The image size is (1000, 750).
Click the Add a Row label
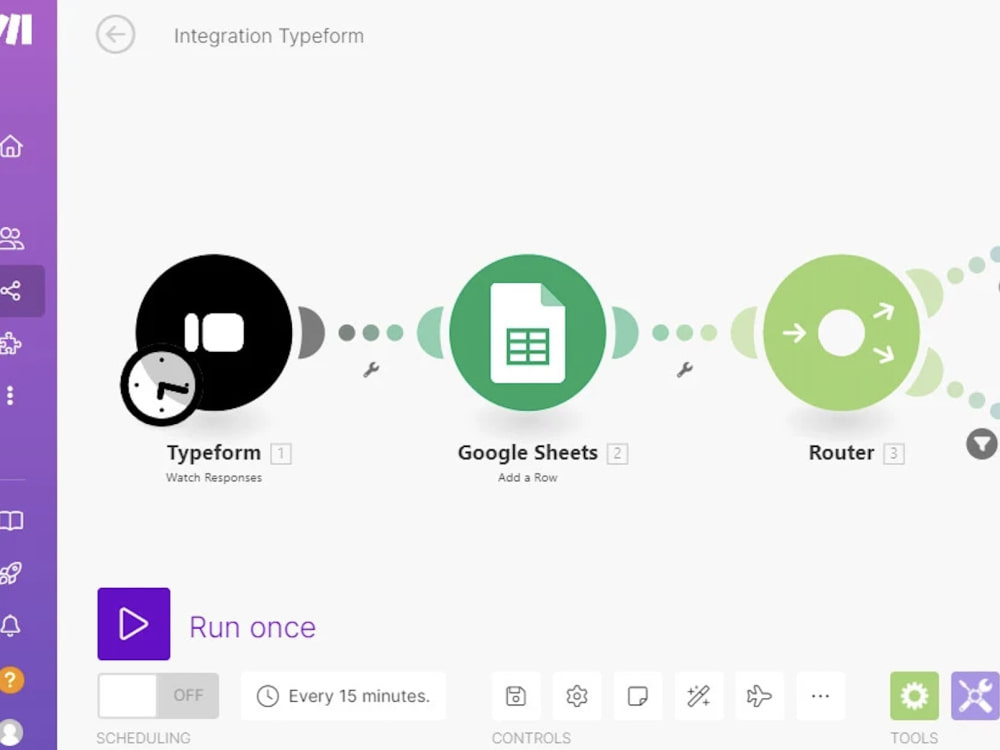click(527, 478)
